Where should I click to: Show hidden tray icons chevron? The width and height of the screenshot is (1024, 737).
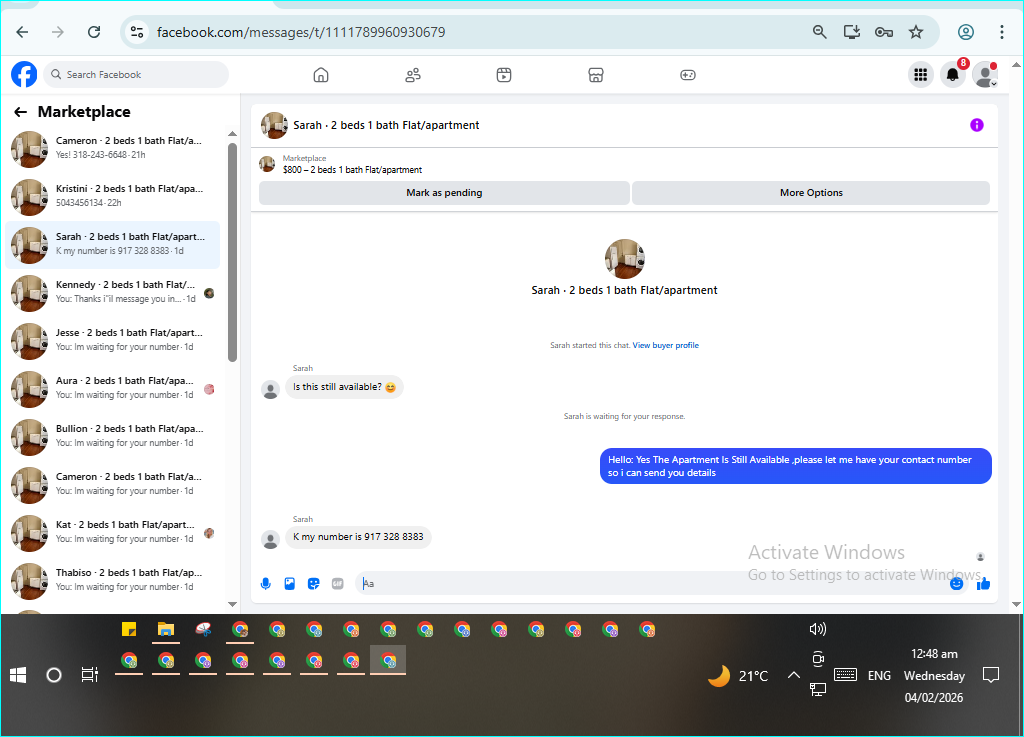793,675
